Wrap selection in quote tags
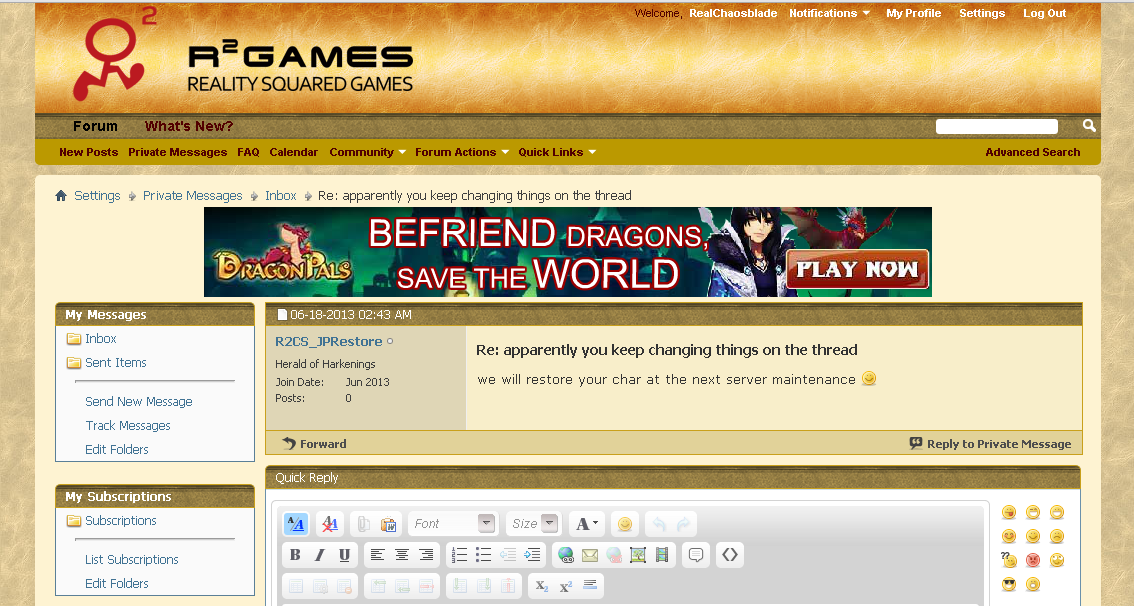Screen dimensions: 1134x606 point(696,555)
